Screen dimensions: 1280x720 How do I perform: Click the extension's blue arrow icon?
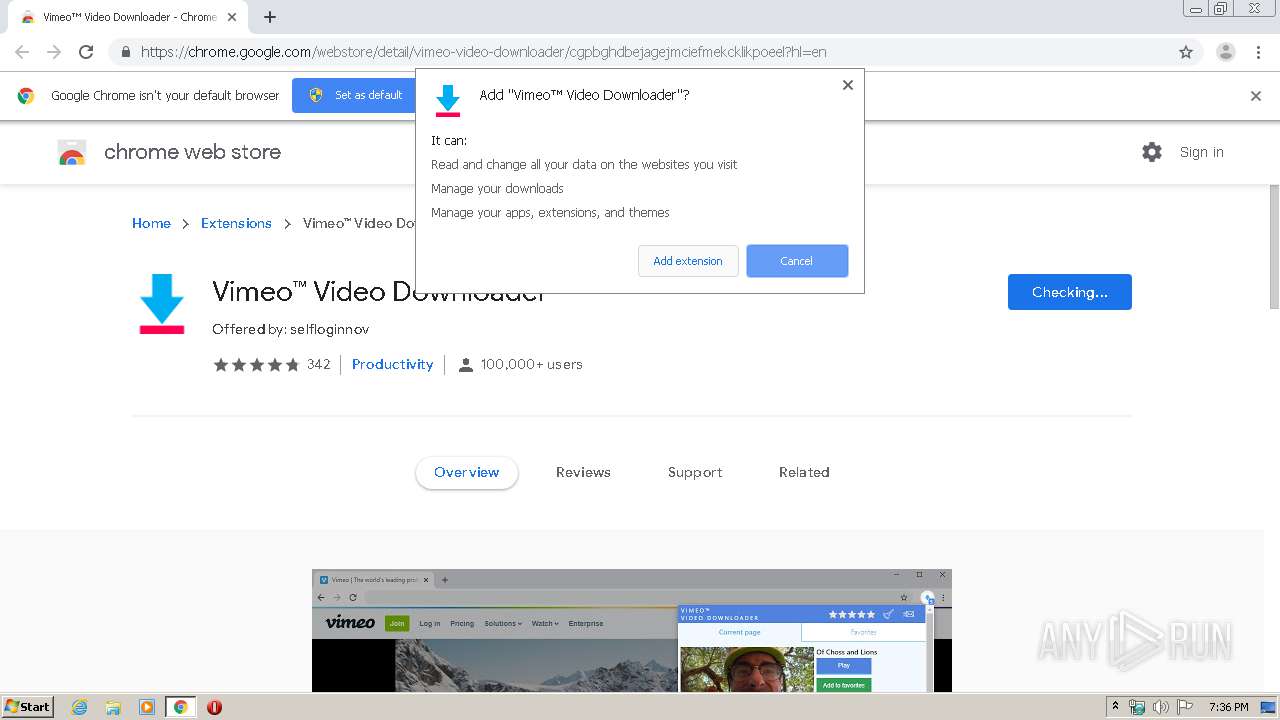coord(162,304)
